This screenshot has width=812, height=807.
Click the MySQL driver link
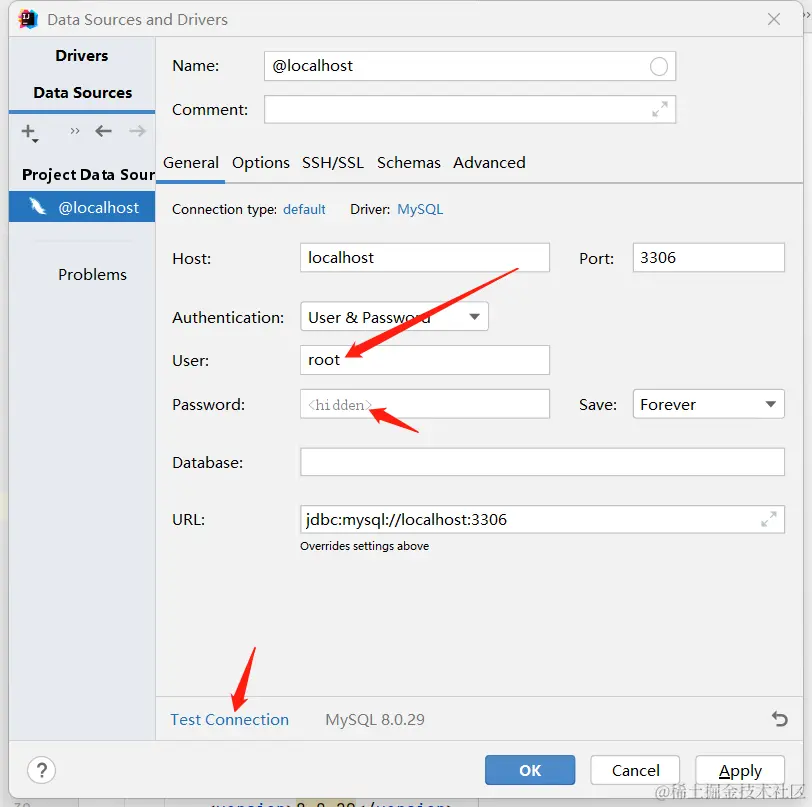pyautogui.click(x=420, y=209)
